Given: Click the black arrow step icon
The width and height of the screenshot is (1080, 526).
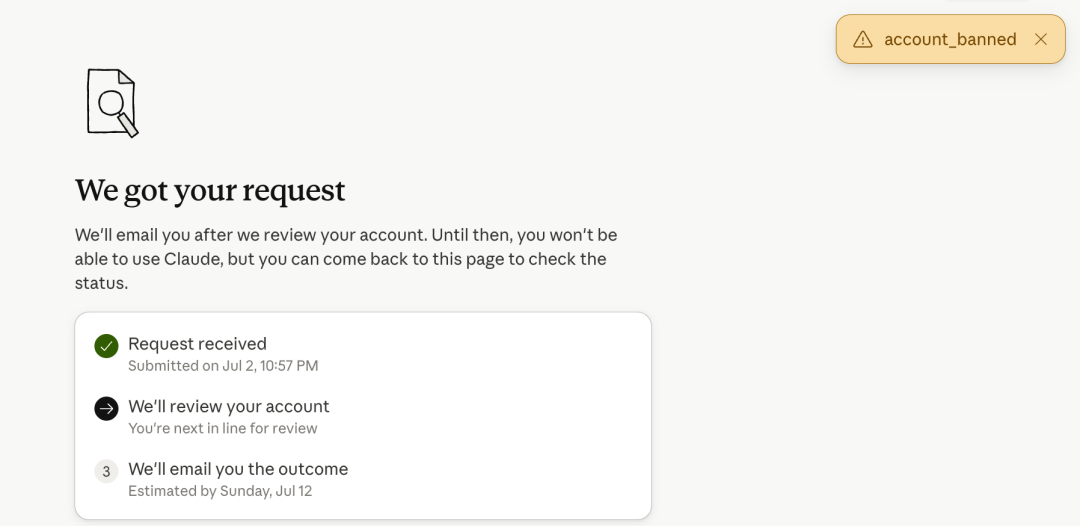Looking at the screenshot, I should click(106, 409).
